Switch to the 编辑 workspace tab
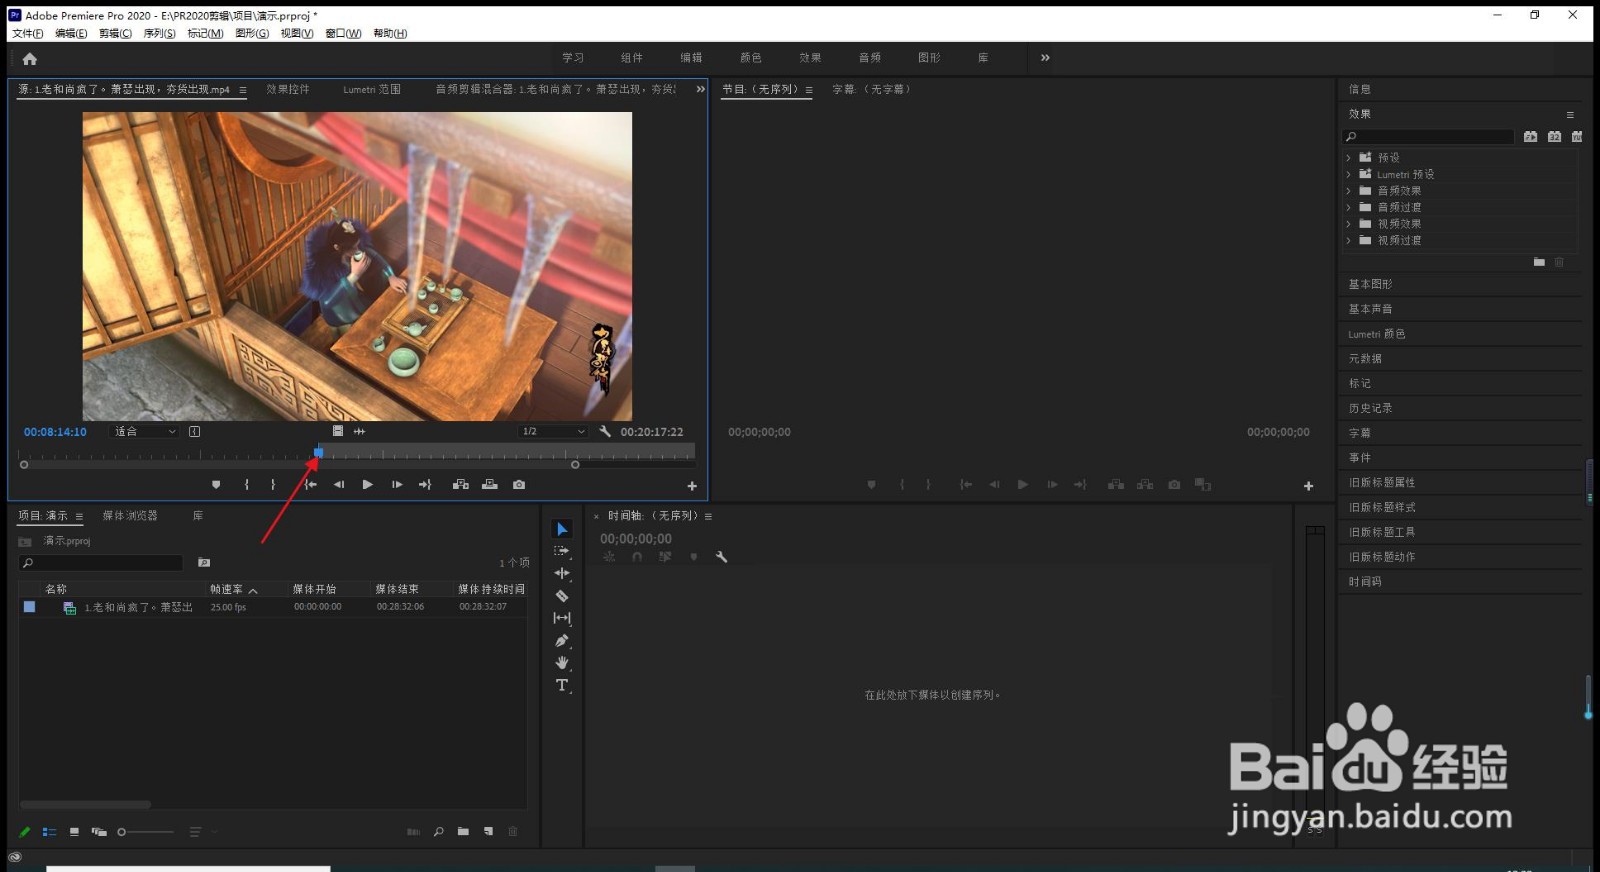The width and height of the screenshot is (1600, 872). pyautogui.click(x=691, y=58)
